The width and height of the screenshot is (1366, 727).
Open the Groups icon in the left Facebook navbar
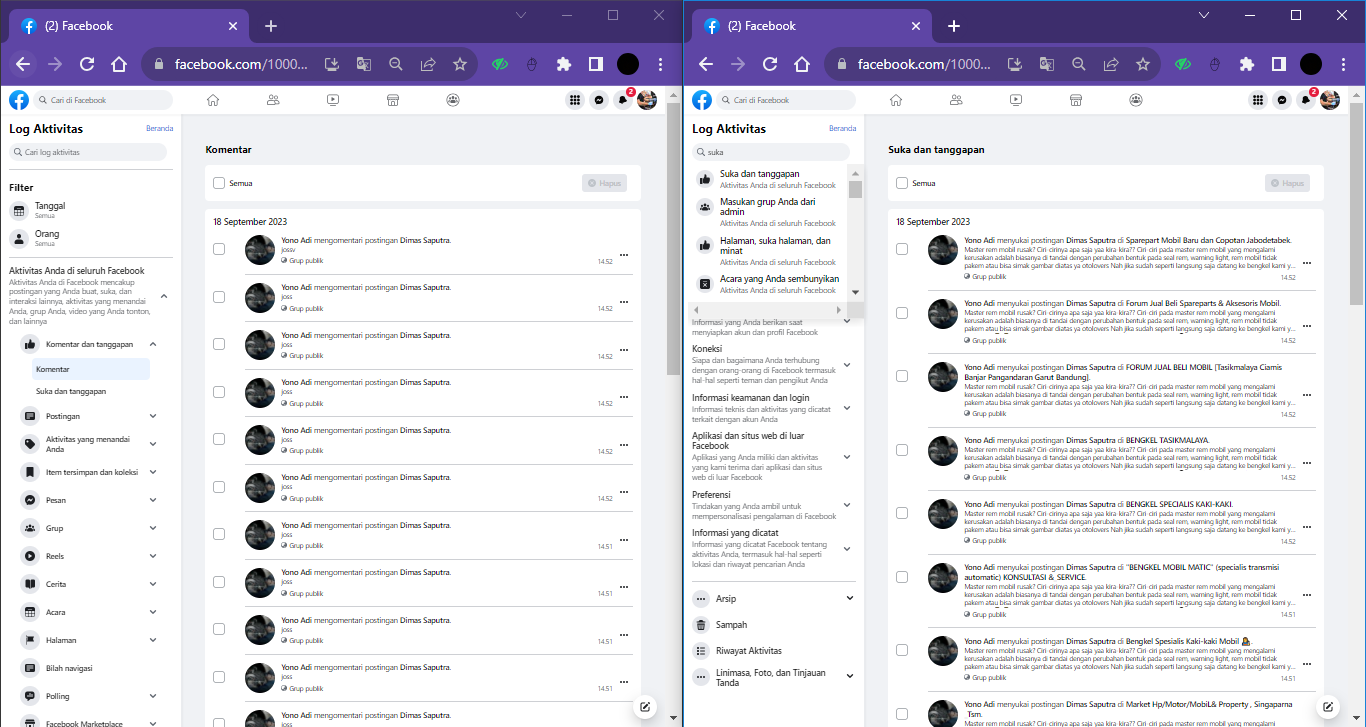(x=453, y=100)
